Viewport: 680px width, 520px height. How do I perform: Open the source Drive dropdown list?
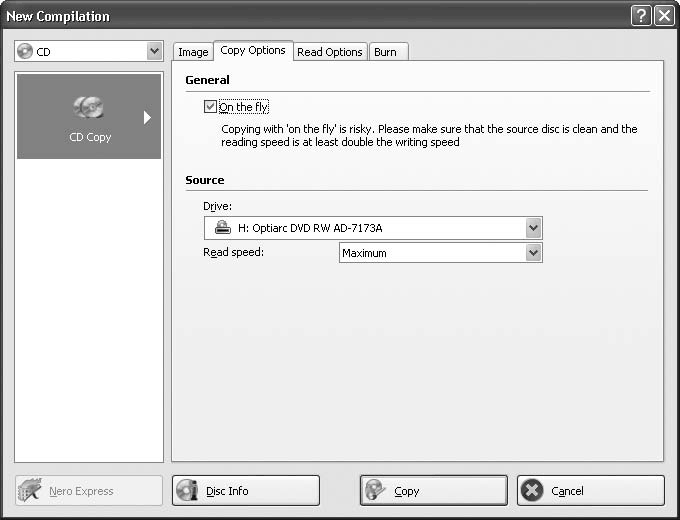coord(534,228)
